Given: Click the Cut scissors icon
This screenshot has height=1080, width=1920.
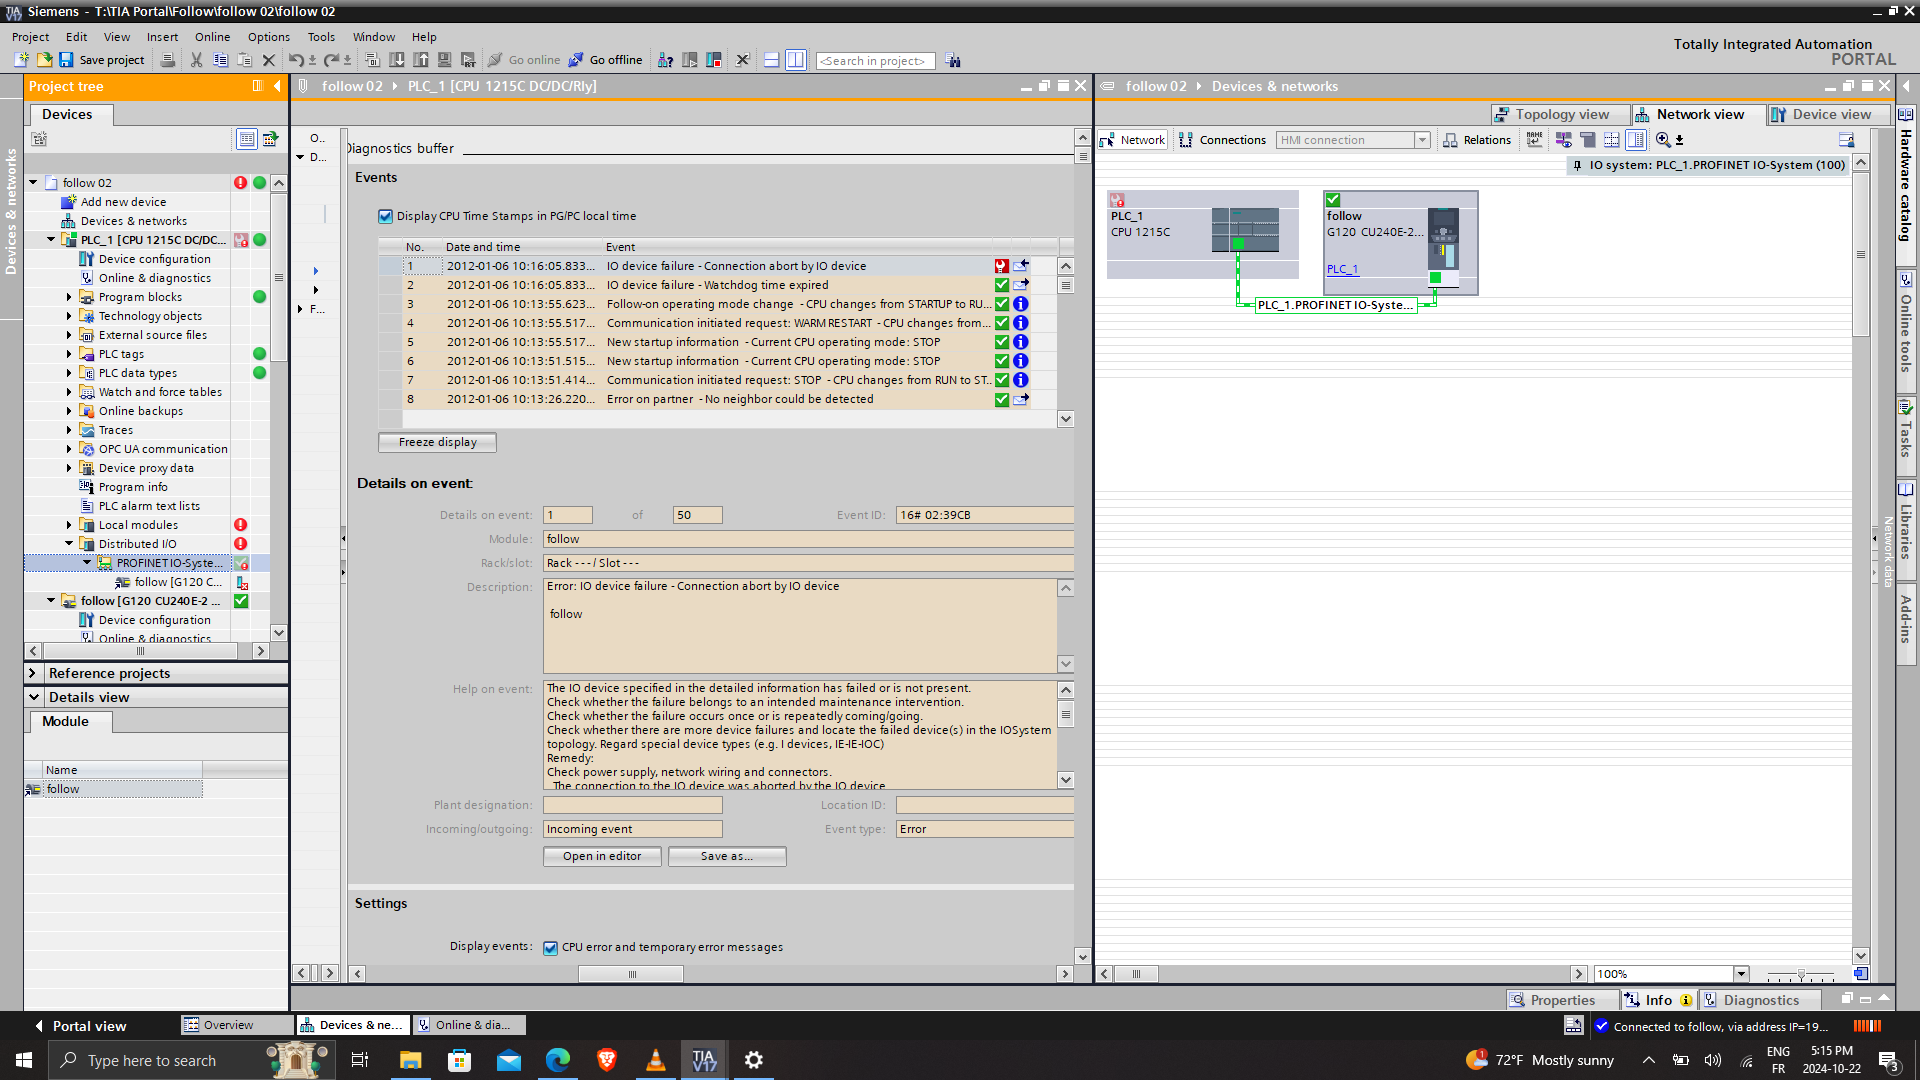Looking at the screenshot, I should tap(196, 60).
